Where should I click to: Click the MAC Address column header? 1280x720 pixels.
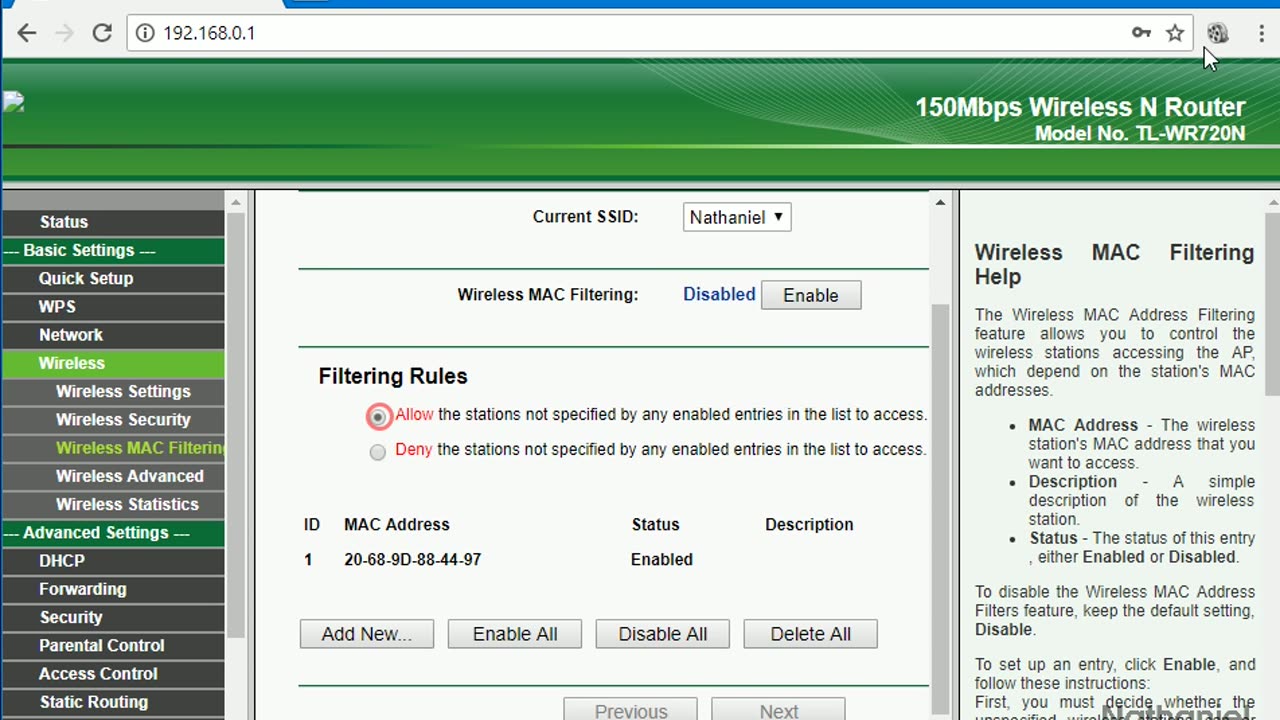point(397,525)
